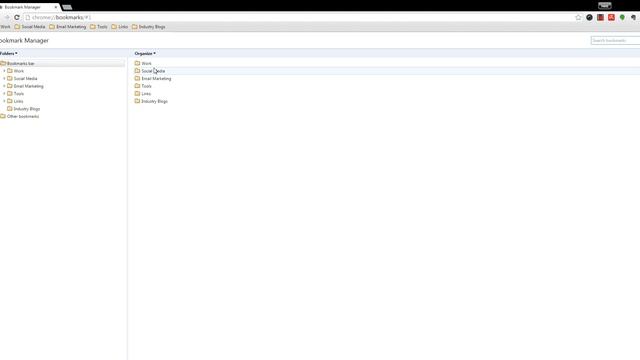Open the Chrome profile button in title bar
This screenshot has height=360, width=640.
[604, 5]
